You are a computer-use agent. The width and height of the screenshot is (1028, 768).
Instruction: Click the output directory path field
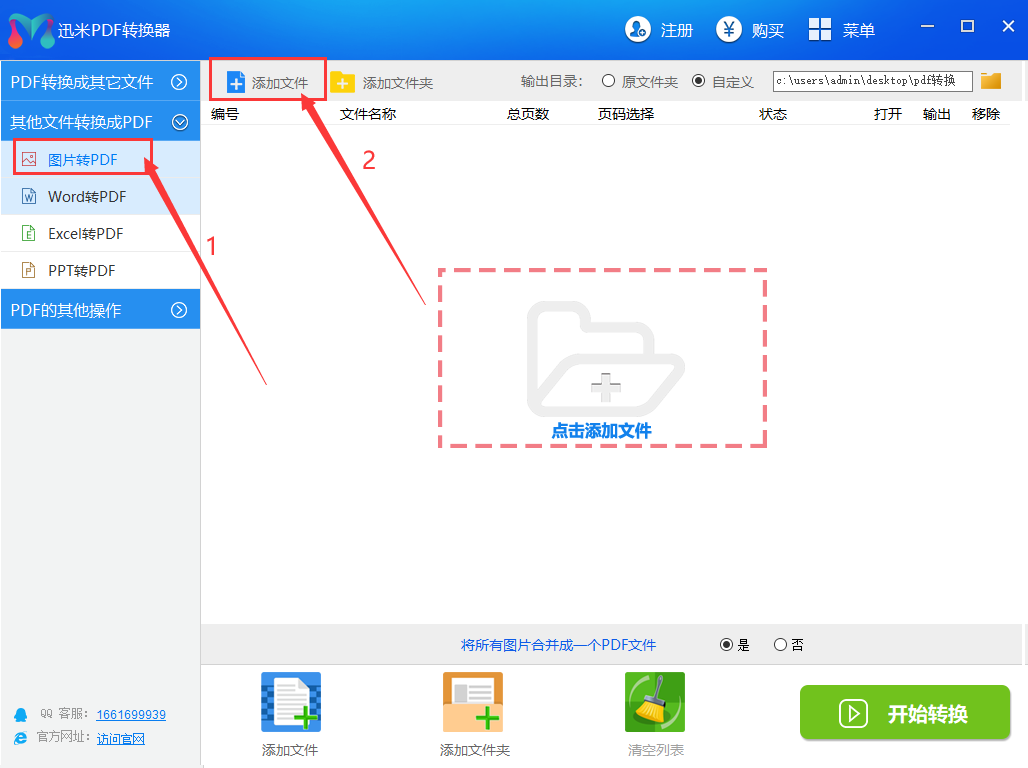[872, 81]
